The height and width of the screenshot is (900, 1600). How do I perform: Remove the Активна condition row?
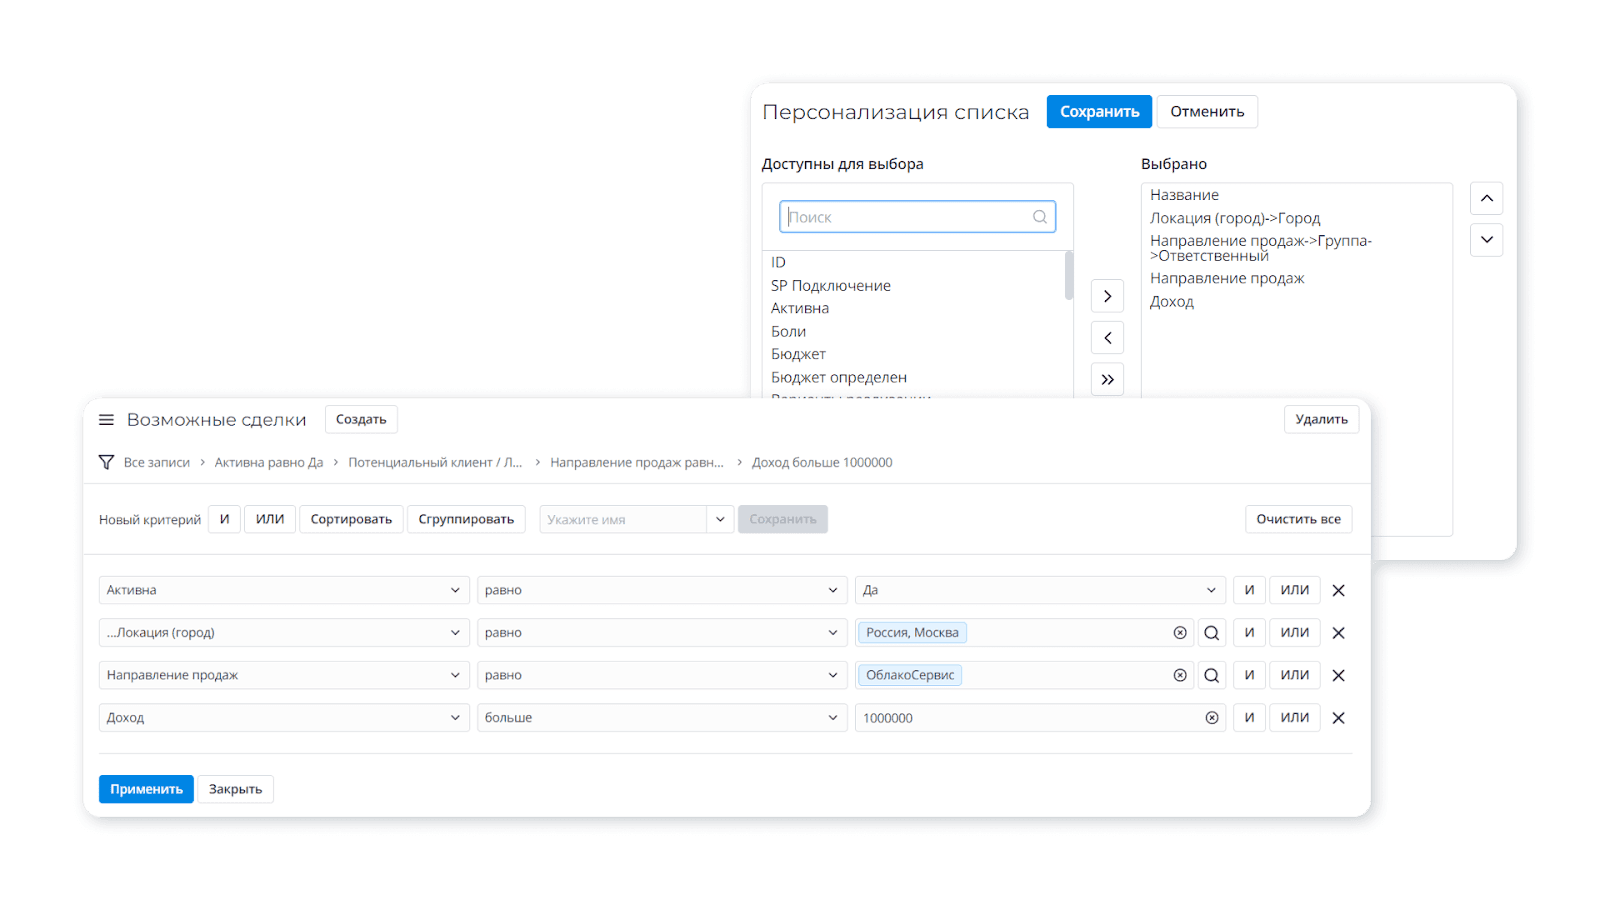tap(1338, 590)
